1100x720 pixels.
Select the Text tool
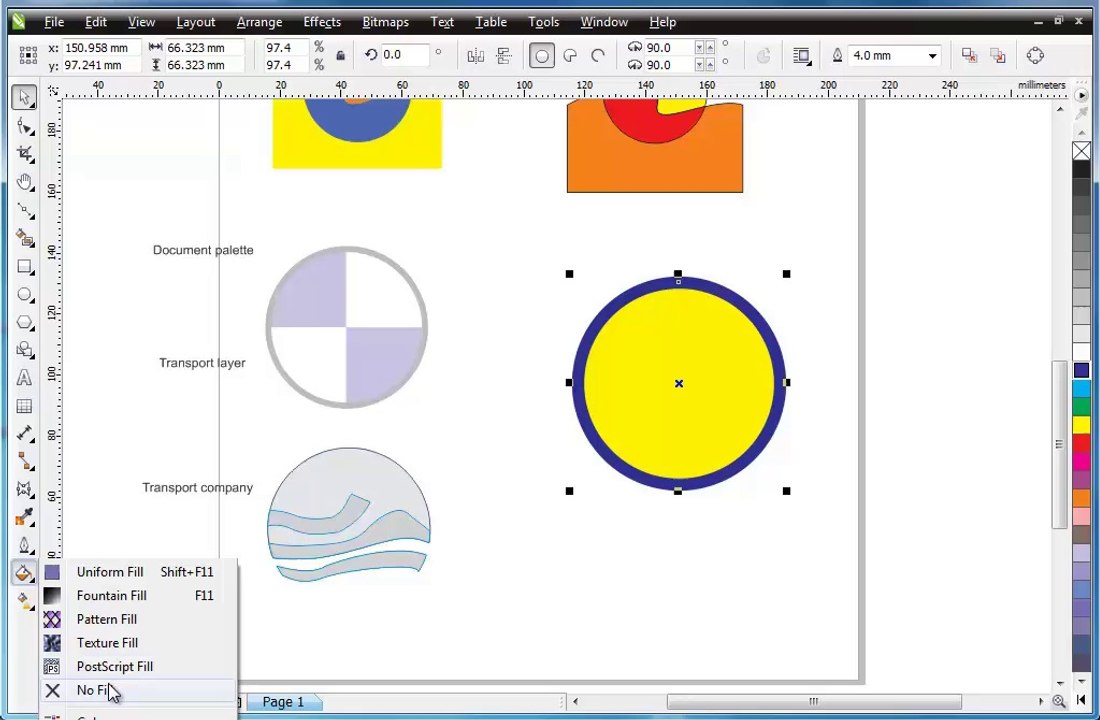[x=25, y=378]
